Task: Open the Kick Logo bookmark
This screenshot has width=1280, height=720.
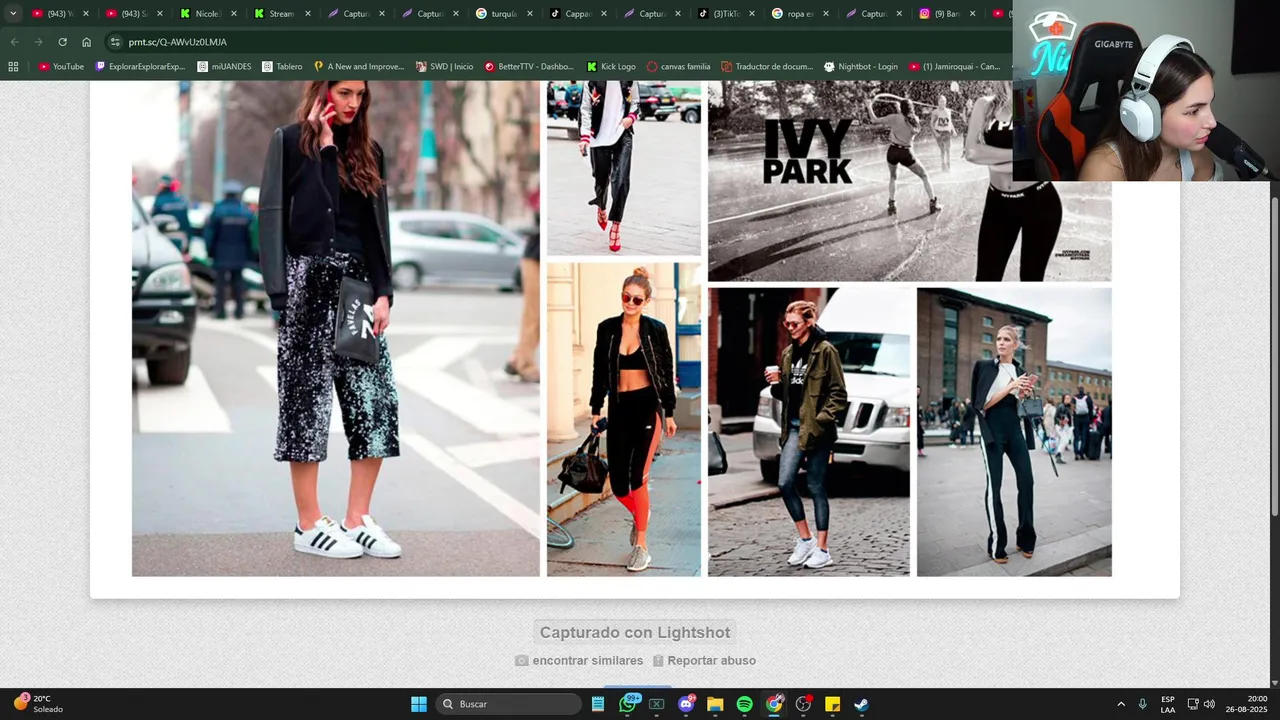Action: point(611,67)
